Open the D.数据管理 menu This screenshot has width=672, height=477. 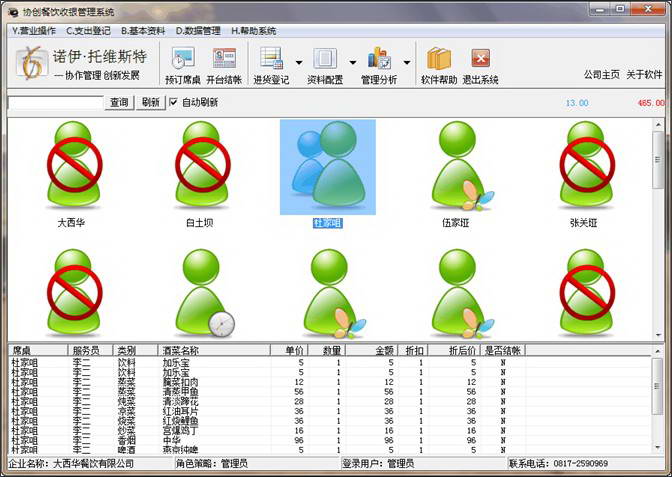point(198,31)
